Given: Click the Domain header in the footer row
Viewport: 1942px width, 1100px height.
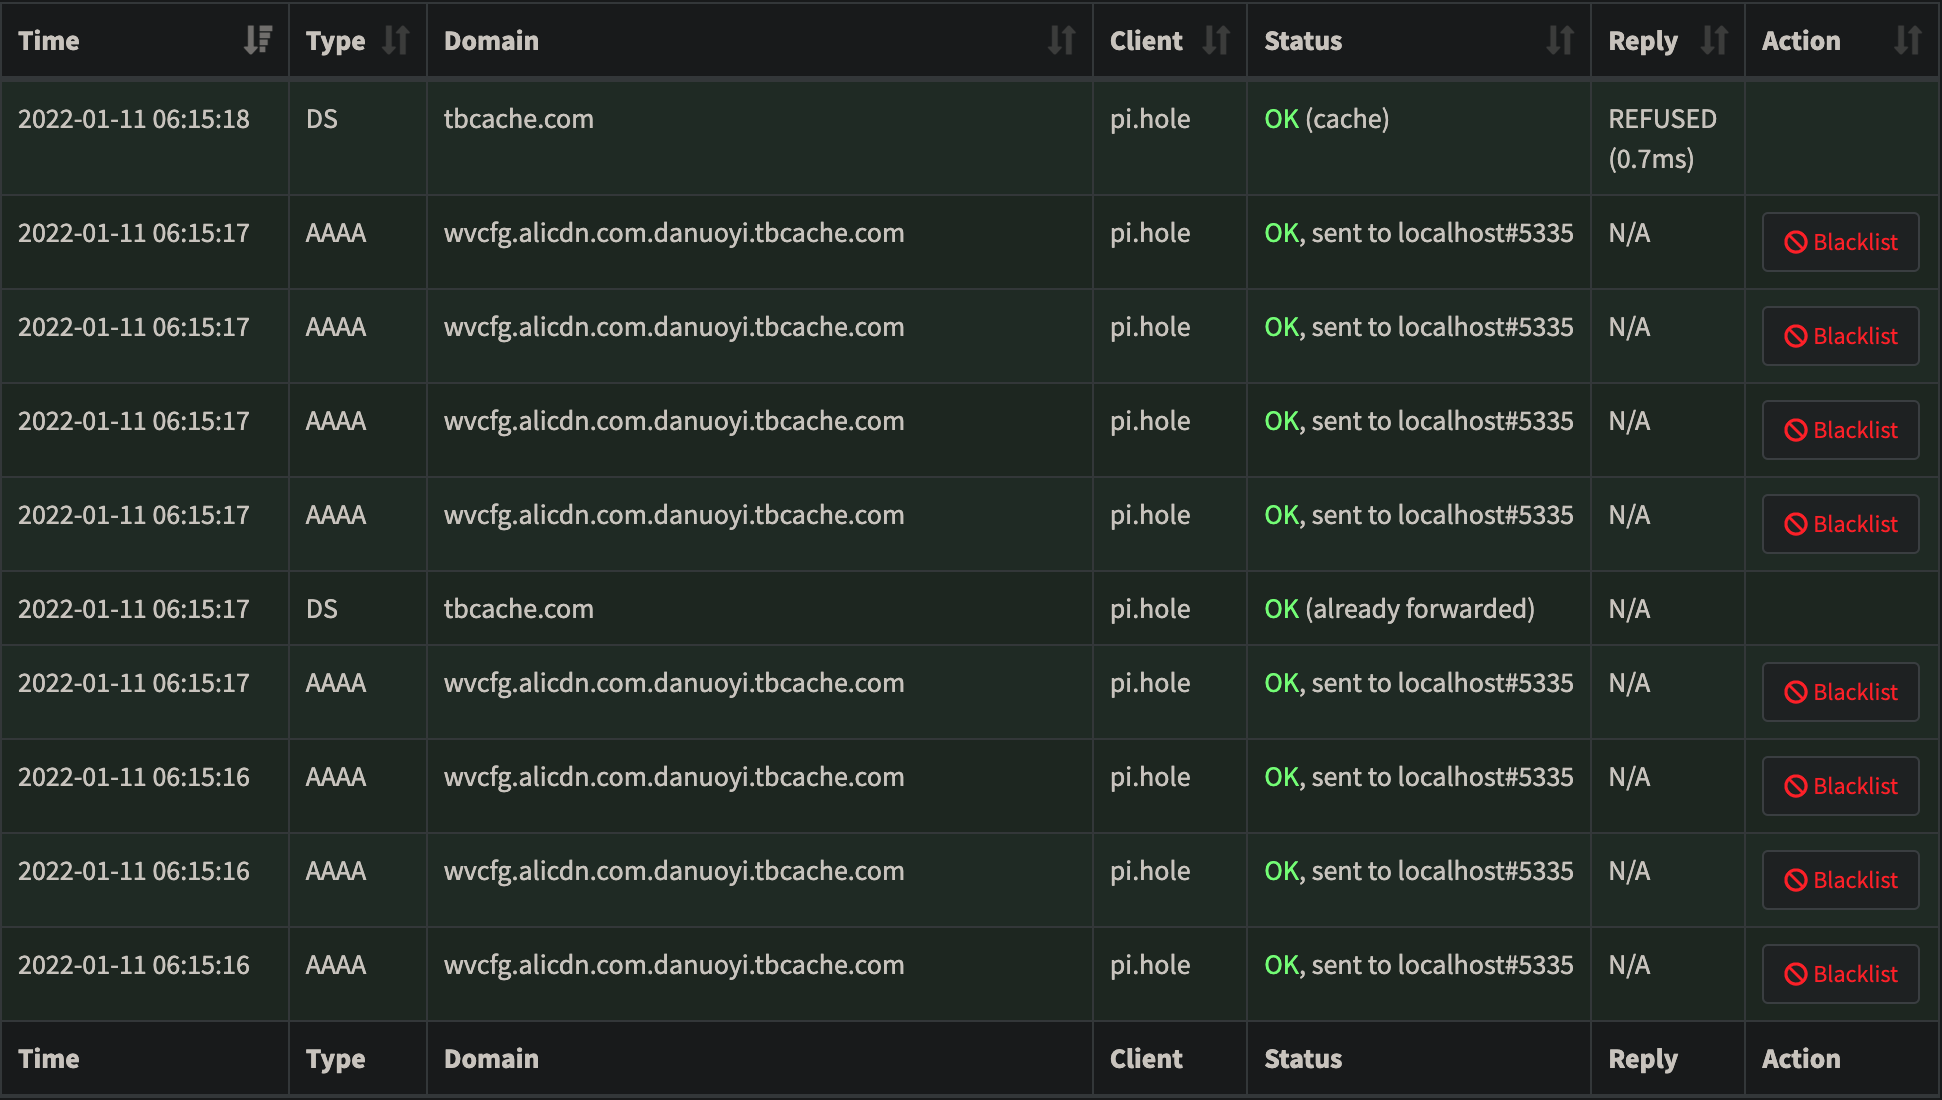Looking at the screenshot, I should click(x=490, y=1058).
